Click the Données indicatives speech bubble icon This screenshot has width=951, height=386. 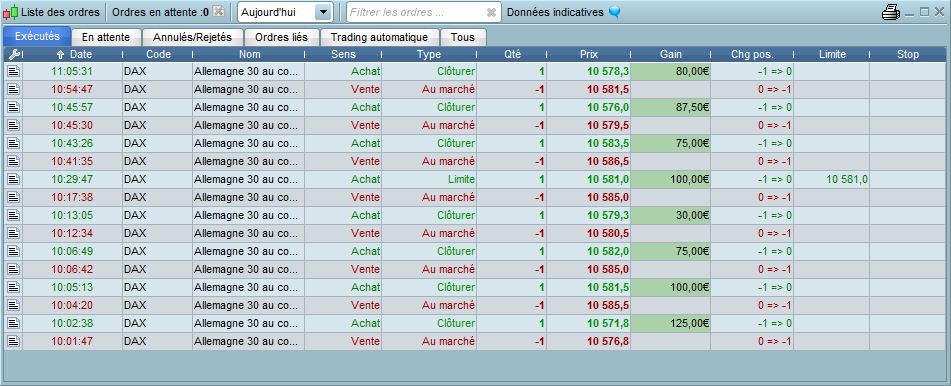click(614, 12)
